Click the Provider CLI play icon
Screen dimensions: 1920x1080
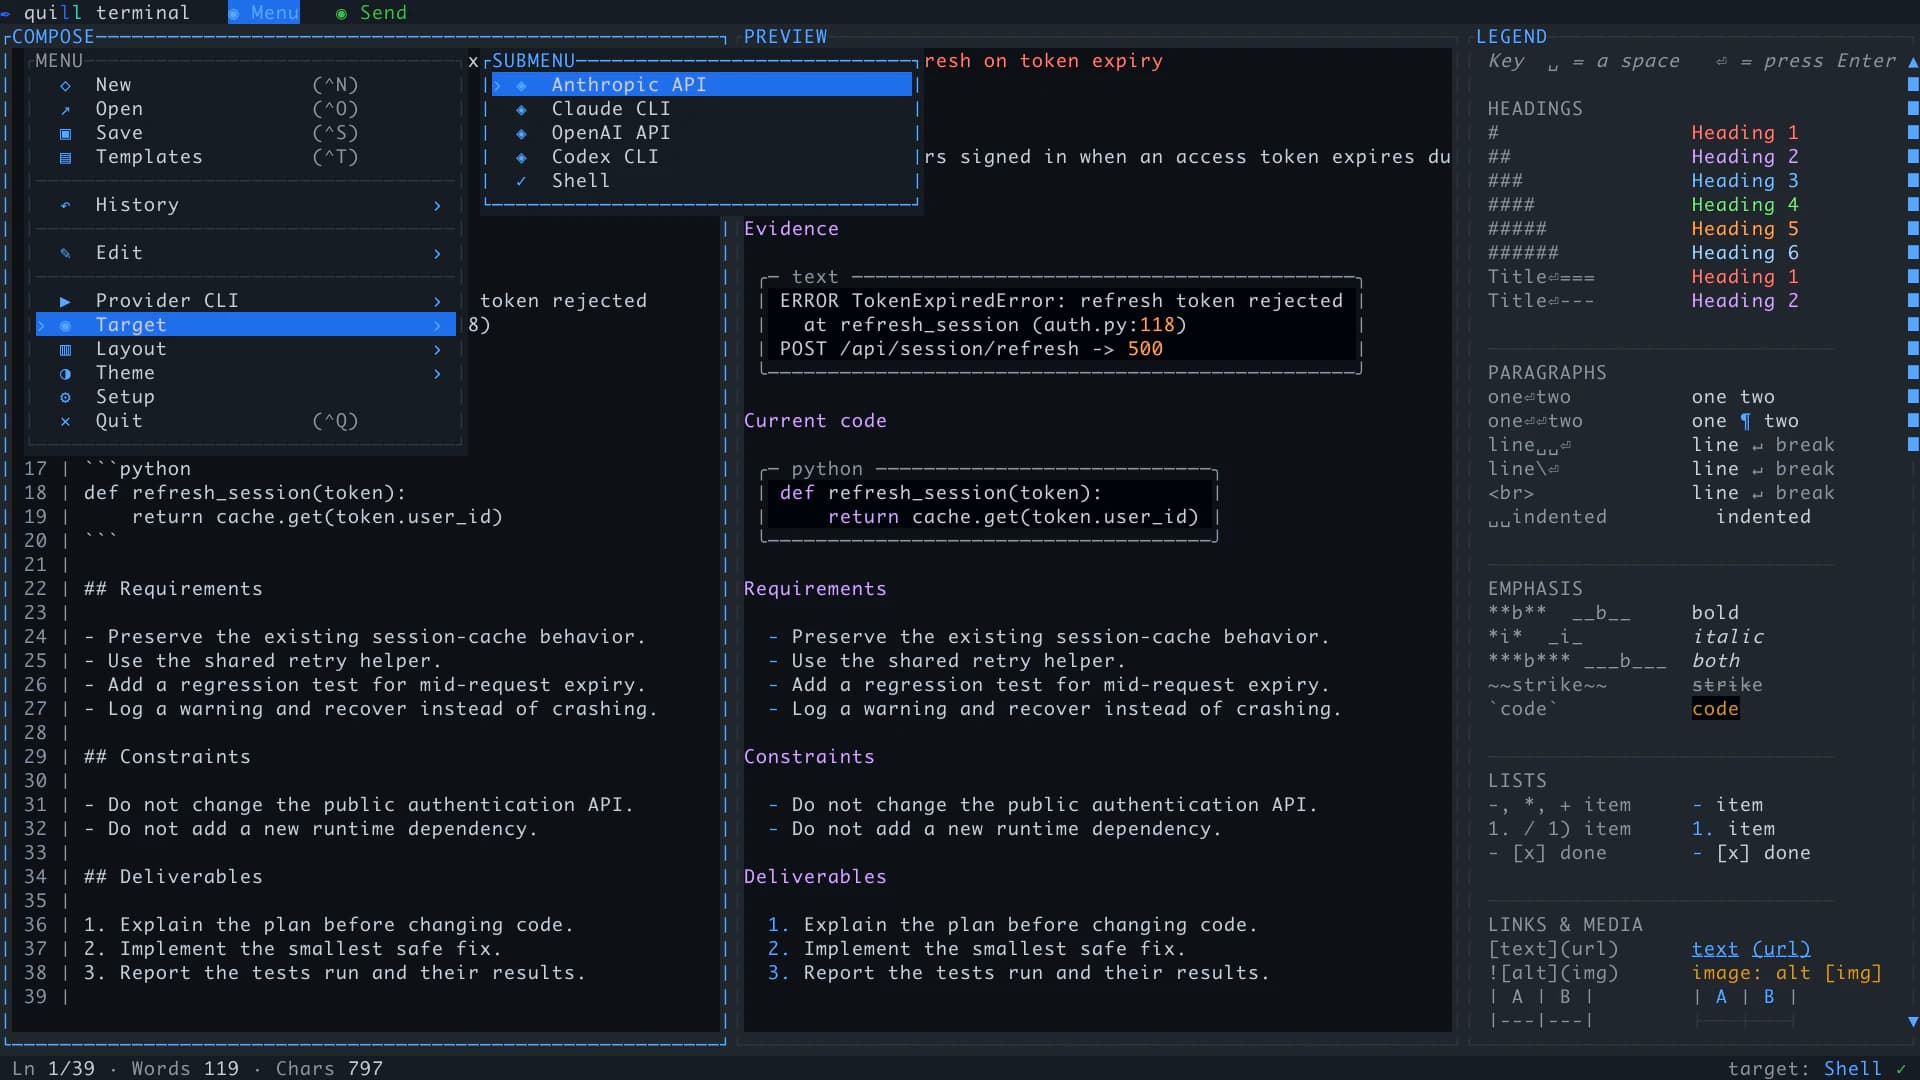click(65, 302)
